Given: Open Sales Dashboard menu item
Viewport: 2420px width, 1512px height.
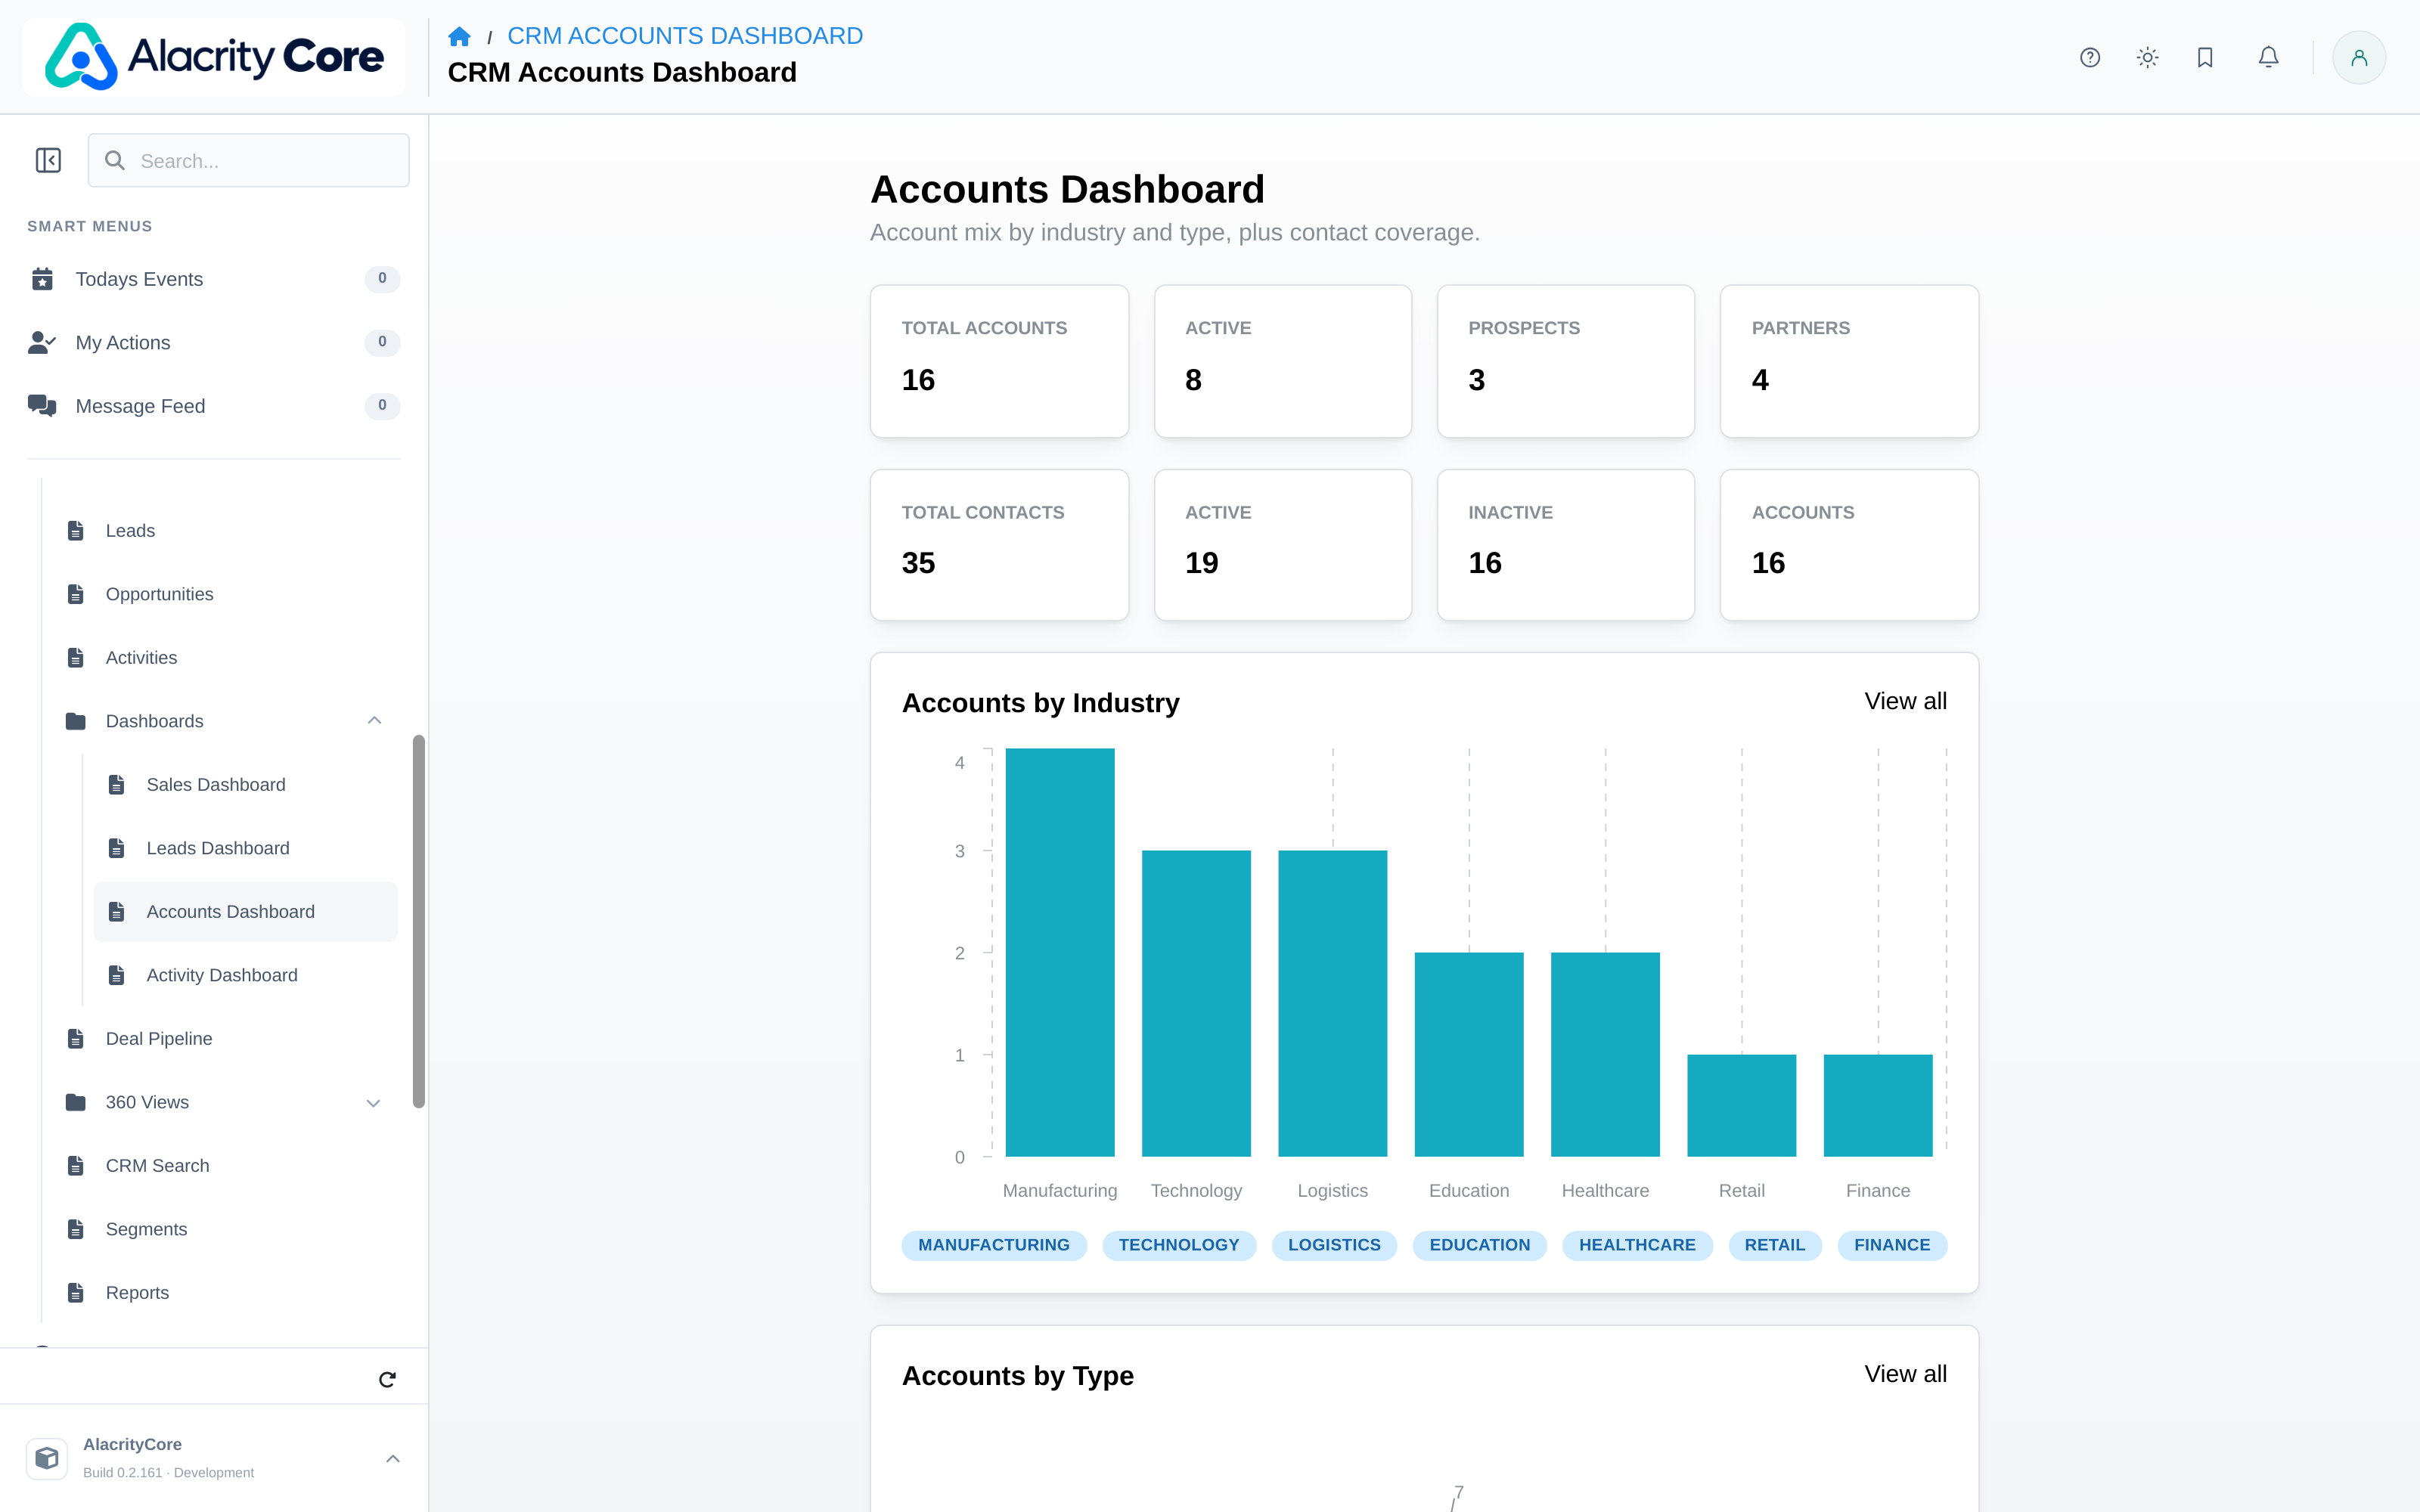Looking at the screenshot, I should coord(246,785).
